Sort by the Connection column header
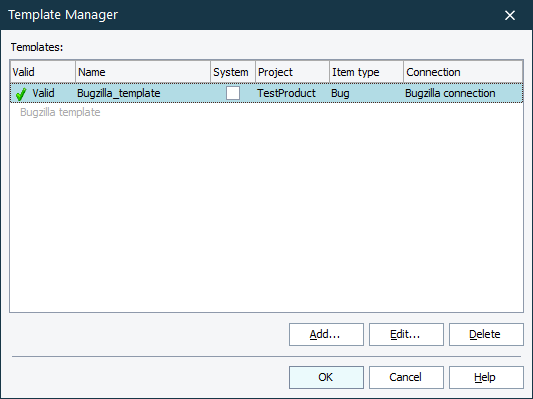 point(463,72)
